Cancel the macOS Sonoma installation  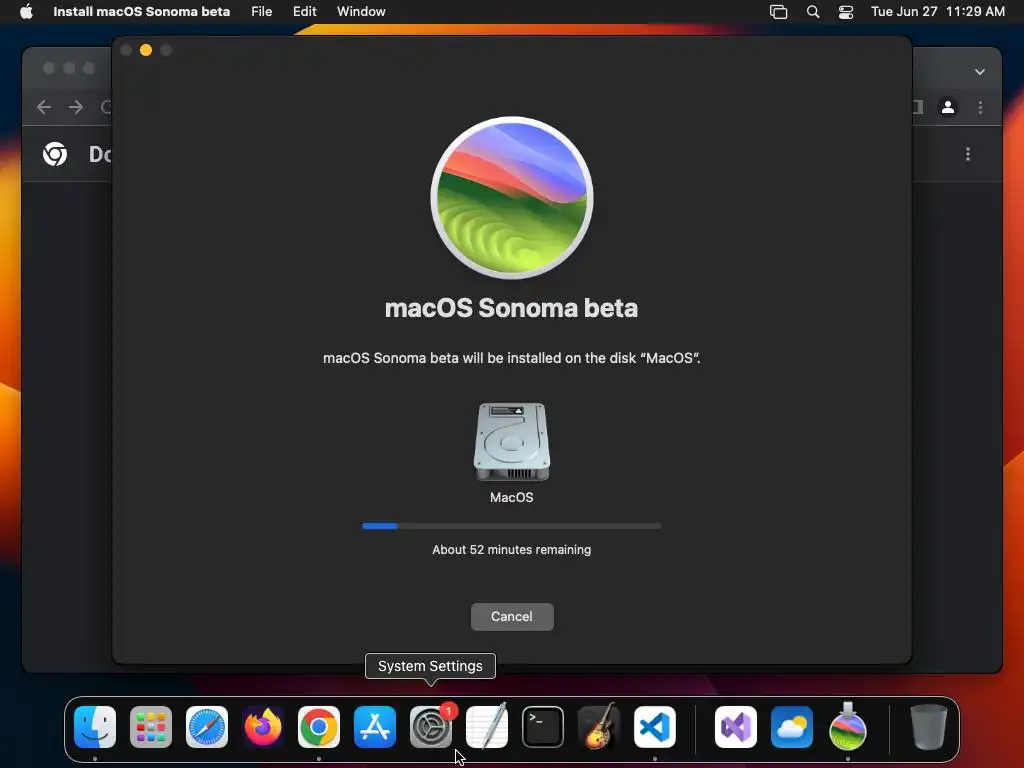[x=512, y=616]
